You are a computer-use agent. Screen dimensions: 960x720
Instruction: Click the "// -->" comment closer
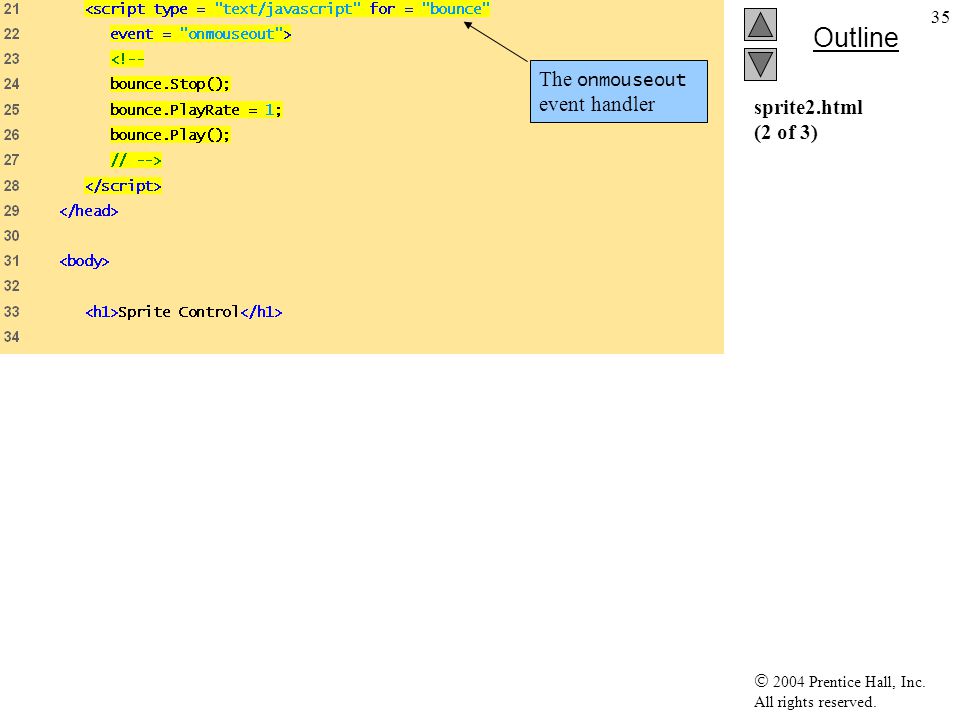[135, 160]
